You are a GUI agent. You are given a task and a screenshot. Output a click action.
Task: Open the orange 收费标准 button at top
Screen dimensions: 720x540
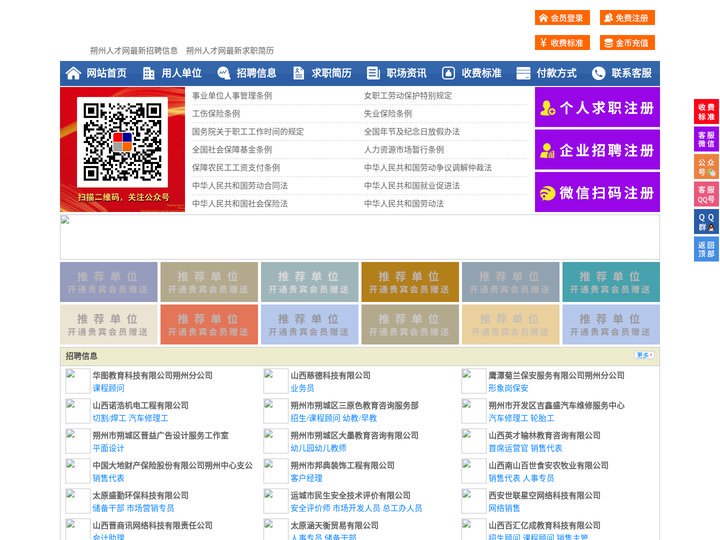(562, 43)
